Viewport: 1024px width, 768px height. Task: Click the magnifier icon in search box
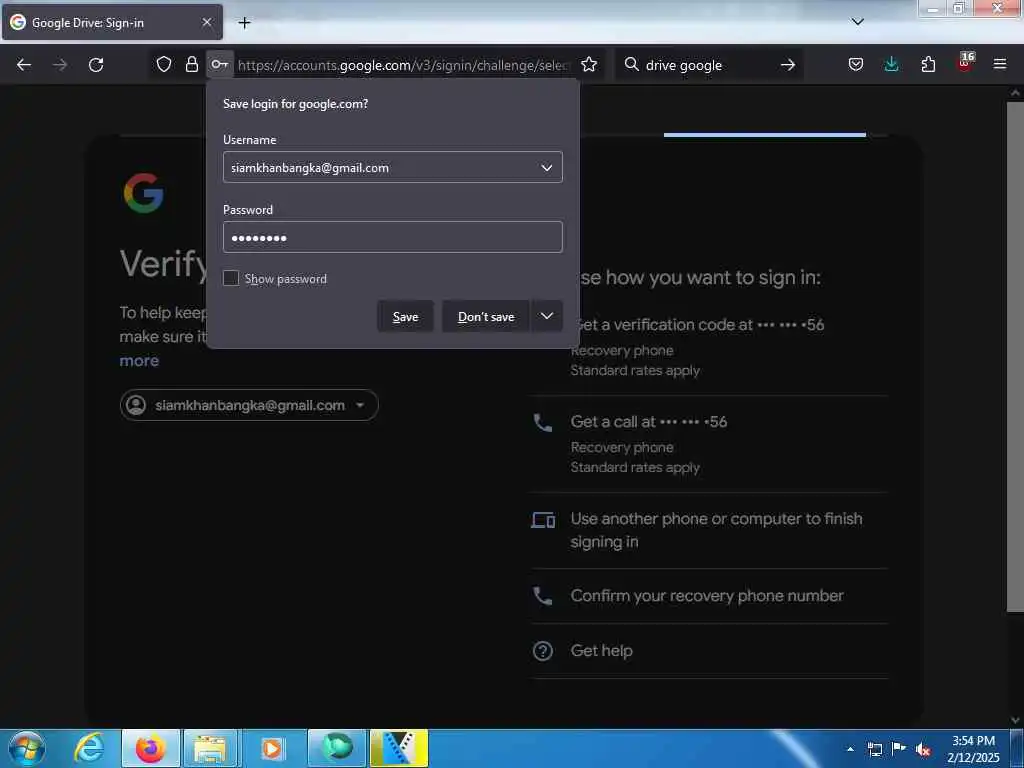pos(631,64)
